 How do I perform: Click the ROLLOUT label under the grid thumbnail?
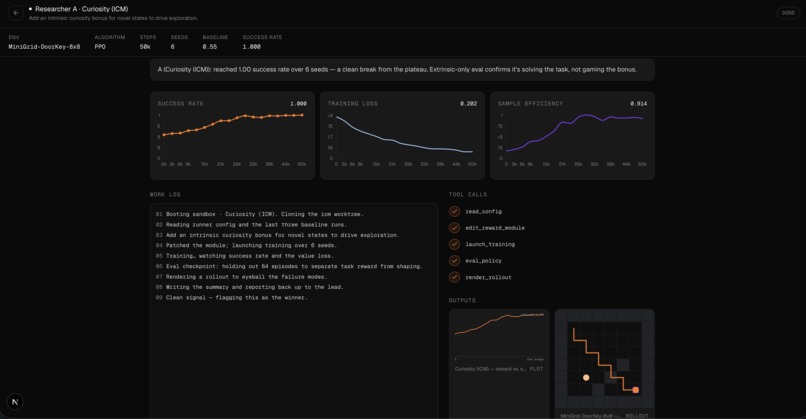637,415
